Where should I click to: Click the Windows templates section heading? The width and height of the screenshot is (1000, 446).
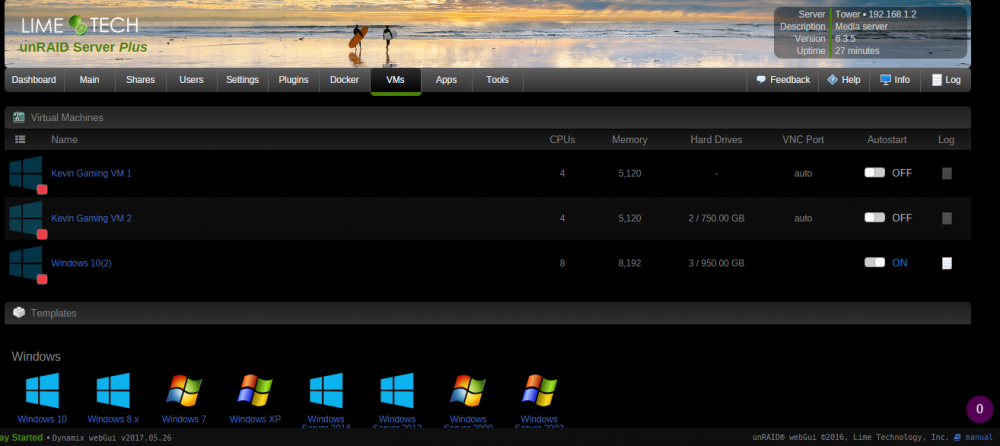[36, 357]
